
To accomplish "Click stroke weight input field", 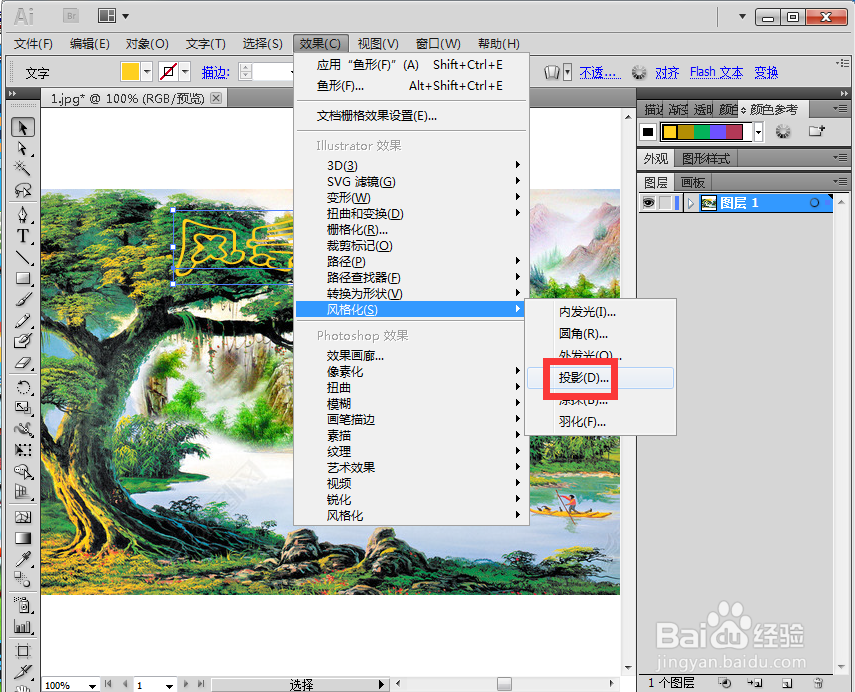I will [x=273, y=72].
